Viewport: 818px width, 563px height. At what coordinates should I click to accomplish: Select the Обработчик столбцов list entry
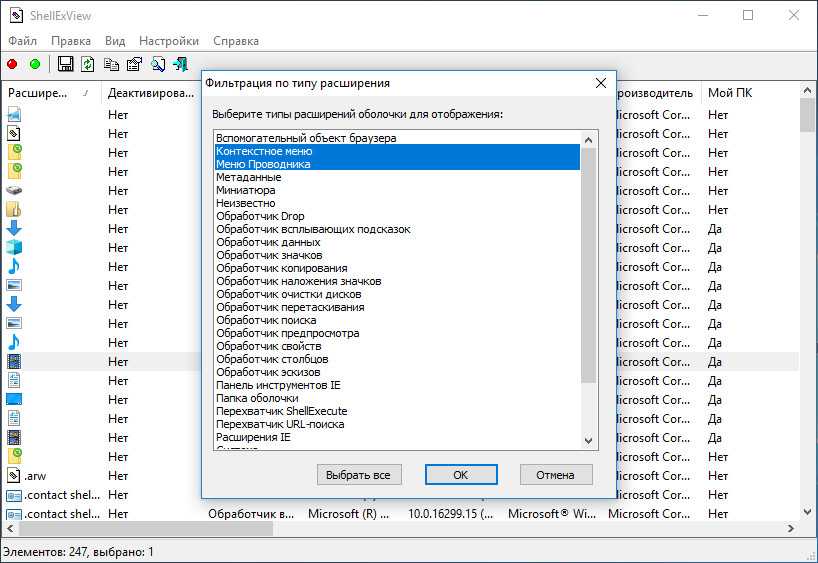pos(397,359)
